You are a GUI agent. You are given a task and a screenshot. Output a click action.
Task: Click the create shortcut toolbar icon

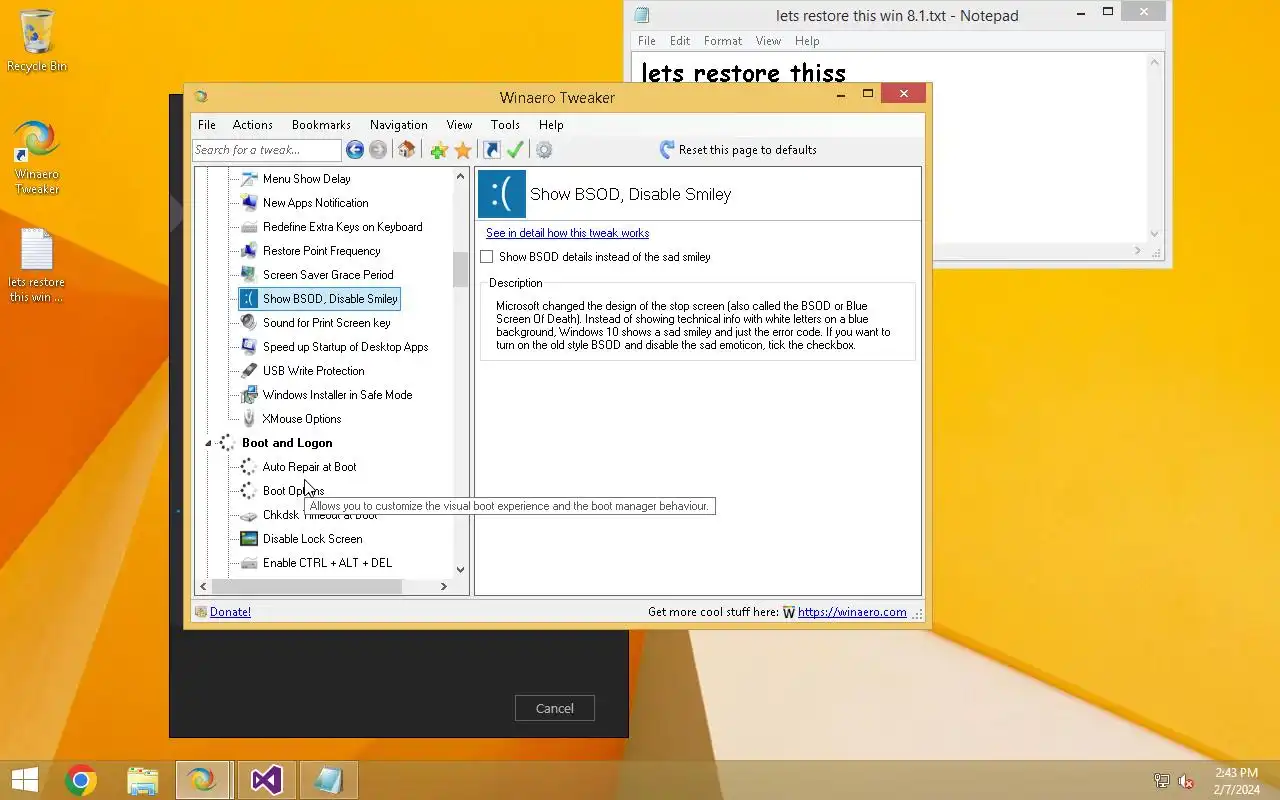tap(491, 150)
